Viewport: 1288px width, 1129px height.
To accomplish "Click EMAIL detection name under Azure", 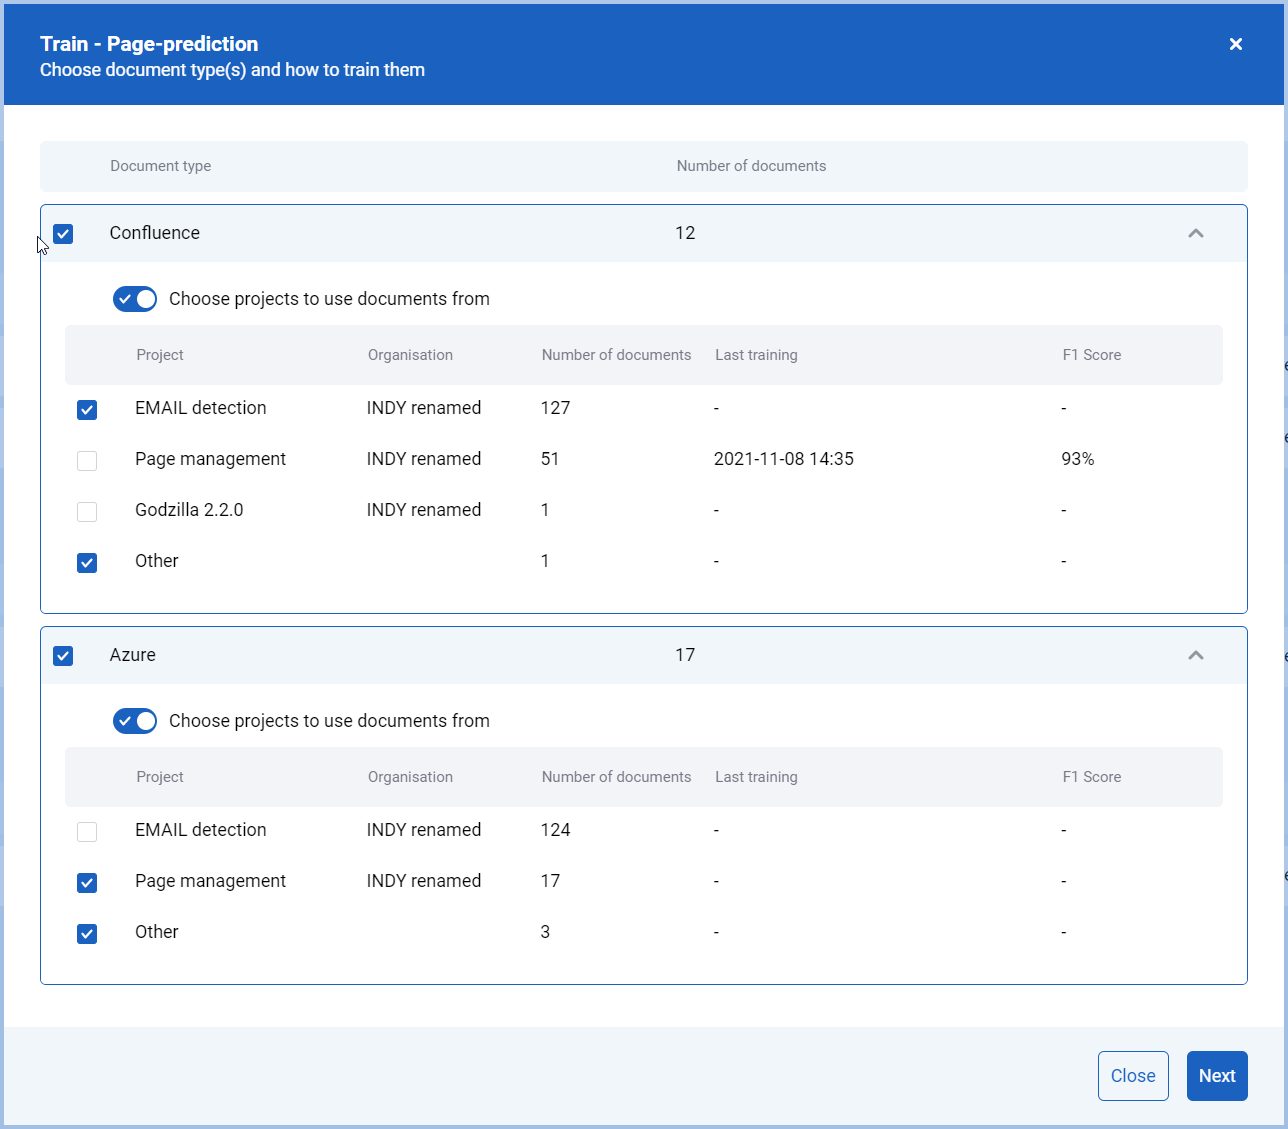I will [x=201, y=830].
